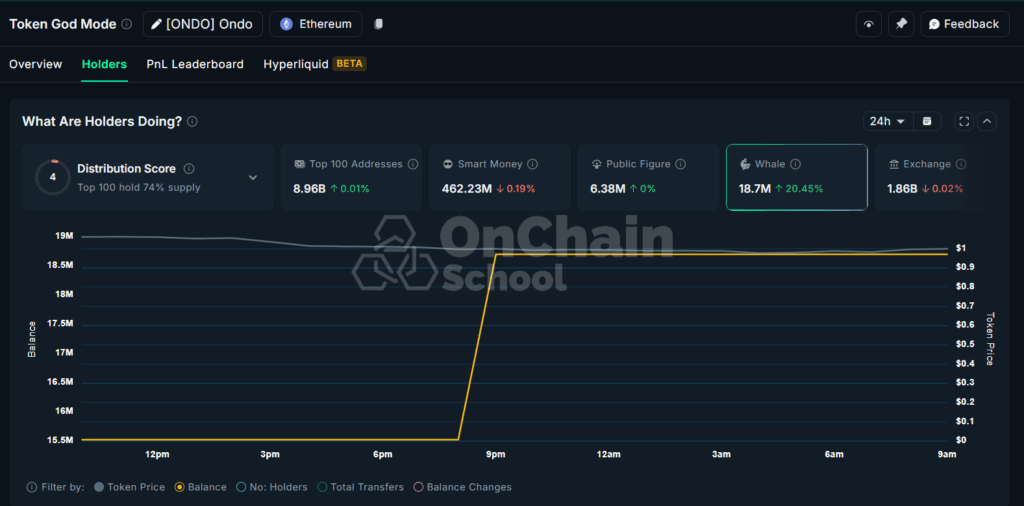The height and width of the screenshot is (506, 1024).
Task: Click the Exchange info icon
Action: [961, 165]
